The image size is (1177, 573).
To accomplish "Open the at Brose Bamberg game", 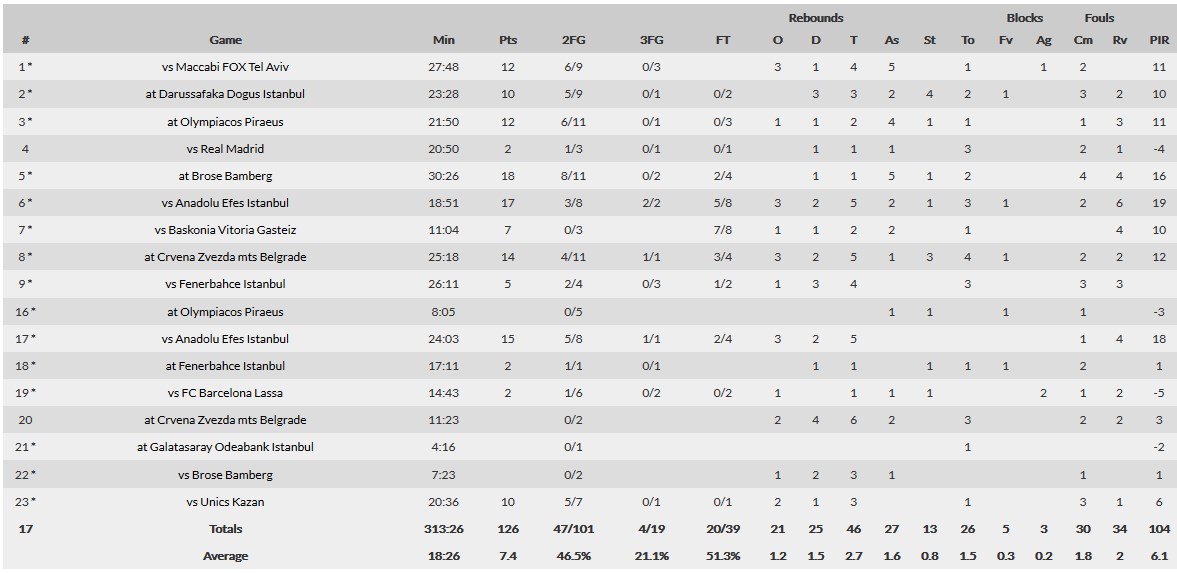I will pyautogui.click(x=225, y=176).
